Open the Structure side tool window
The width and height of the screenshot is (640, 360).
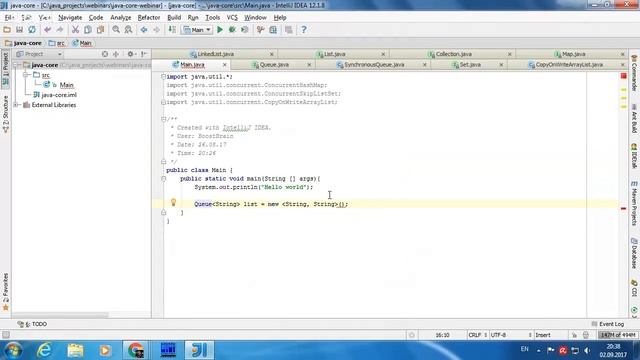[5, 114]
